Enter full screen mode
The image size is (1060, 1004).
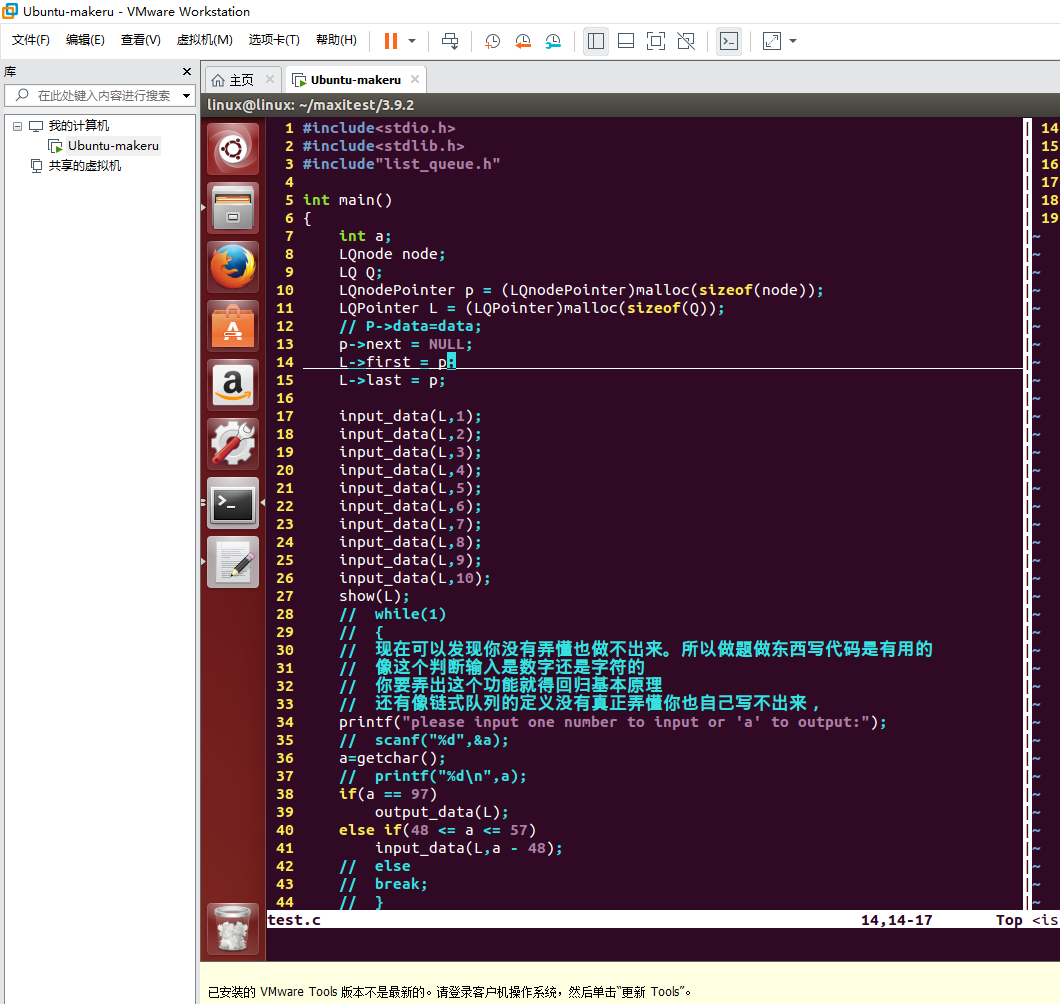tap(656, 41)
